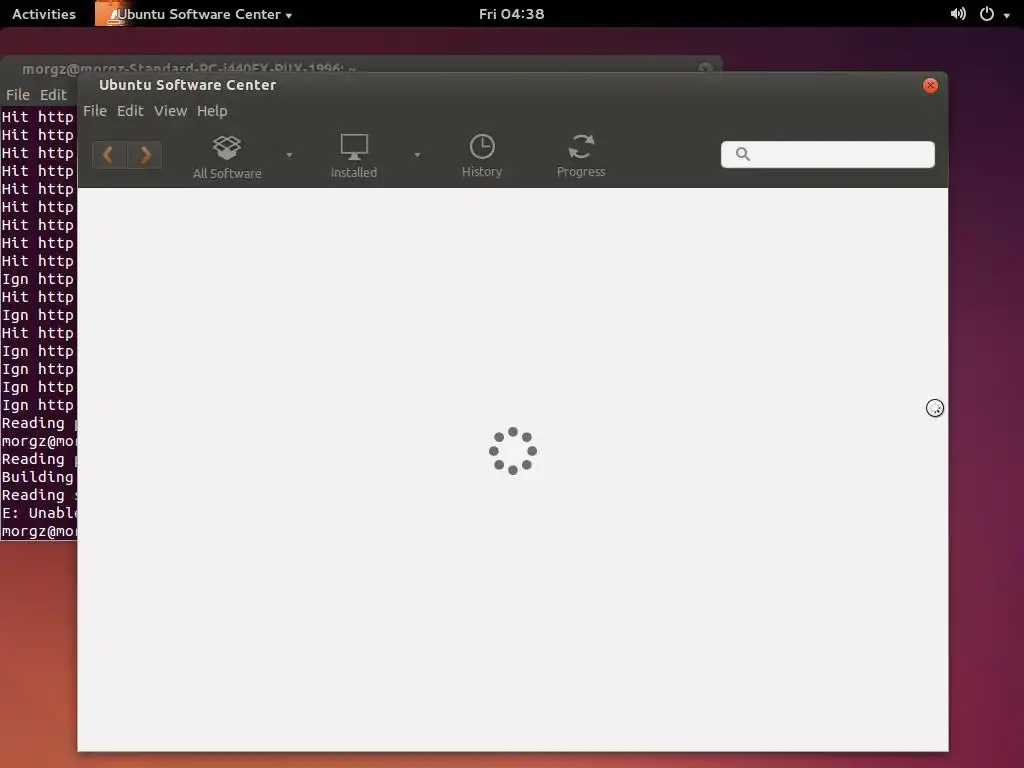The image size is (1024, 768).
Task: Open the View menu
Action: point(170,111)
